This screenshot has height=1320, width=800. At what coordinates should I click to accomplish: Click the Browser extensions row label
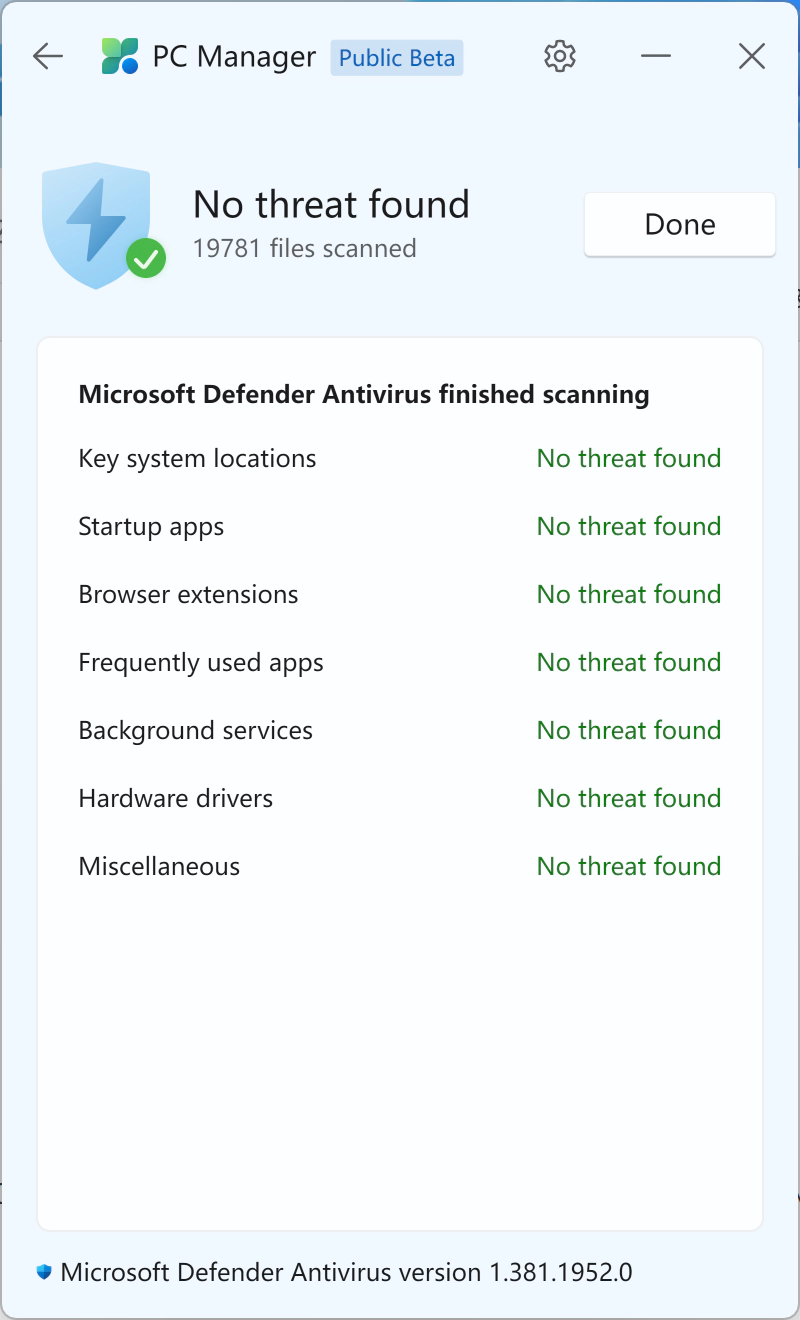click(x=188, y=594)
